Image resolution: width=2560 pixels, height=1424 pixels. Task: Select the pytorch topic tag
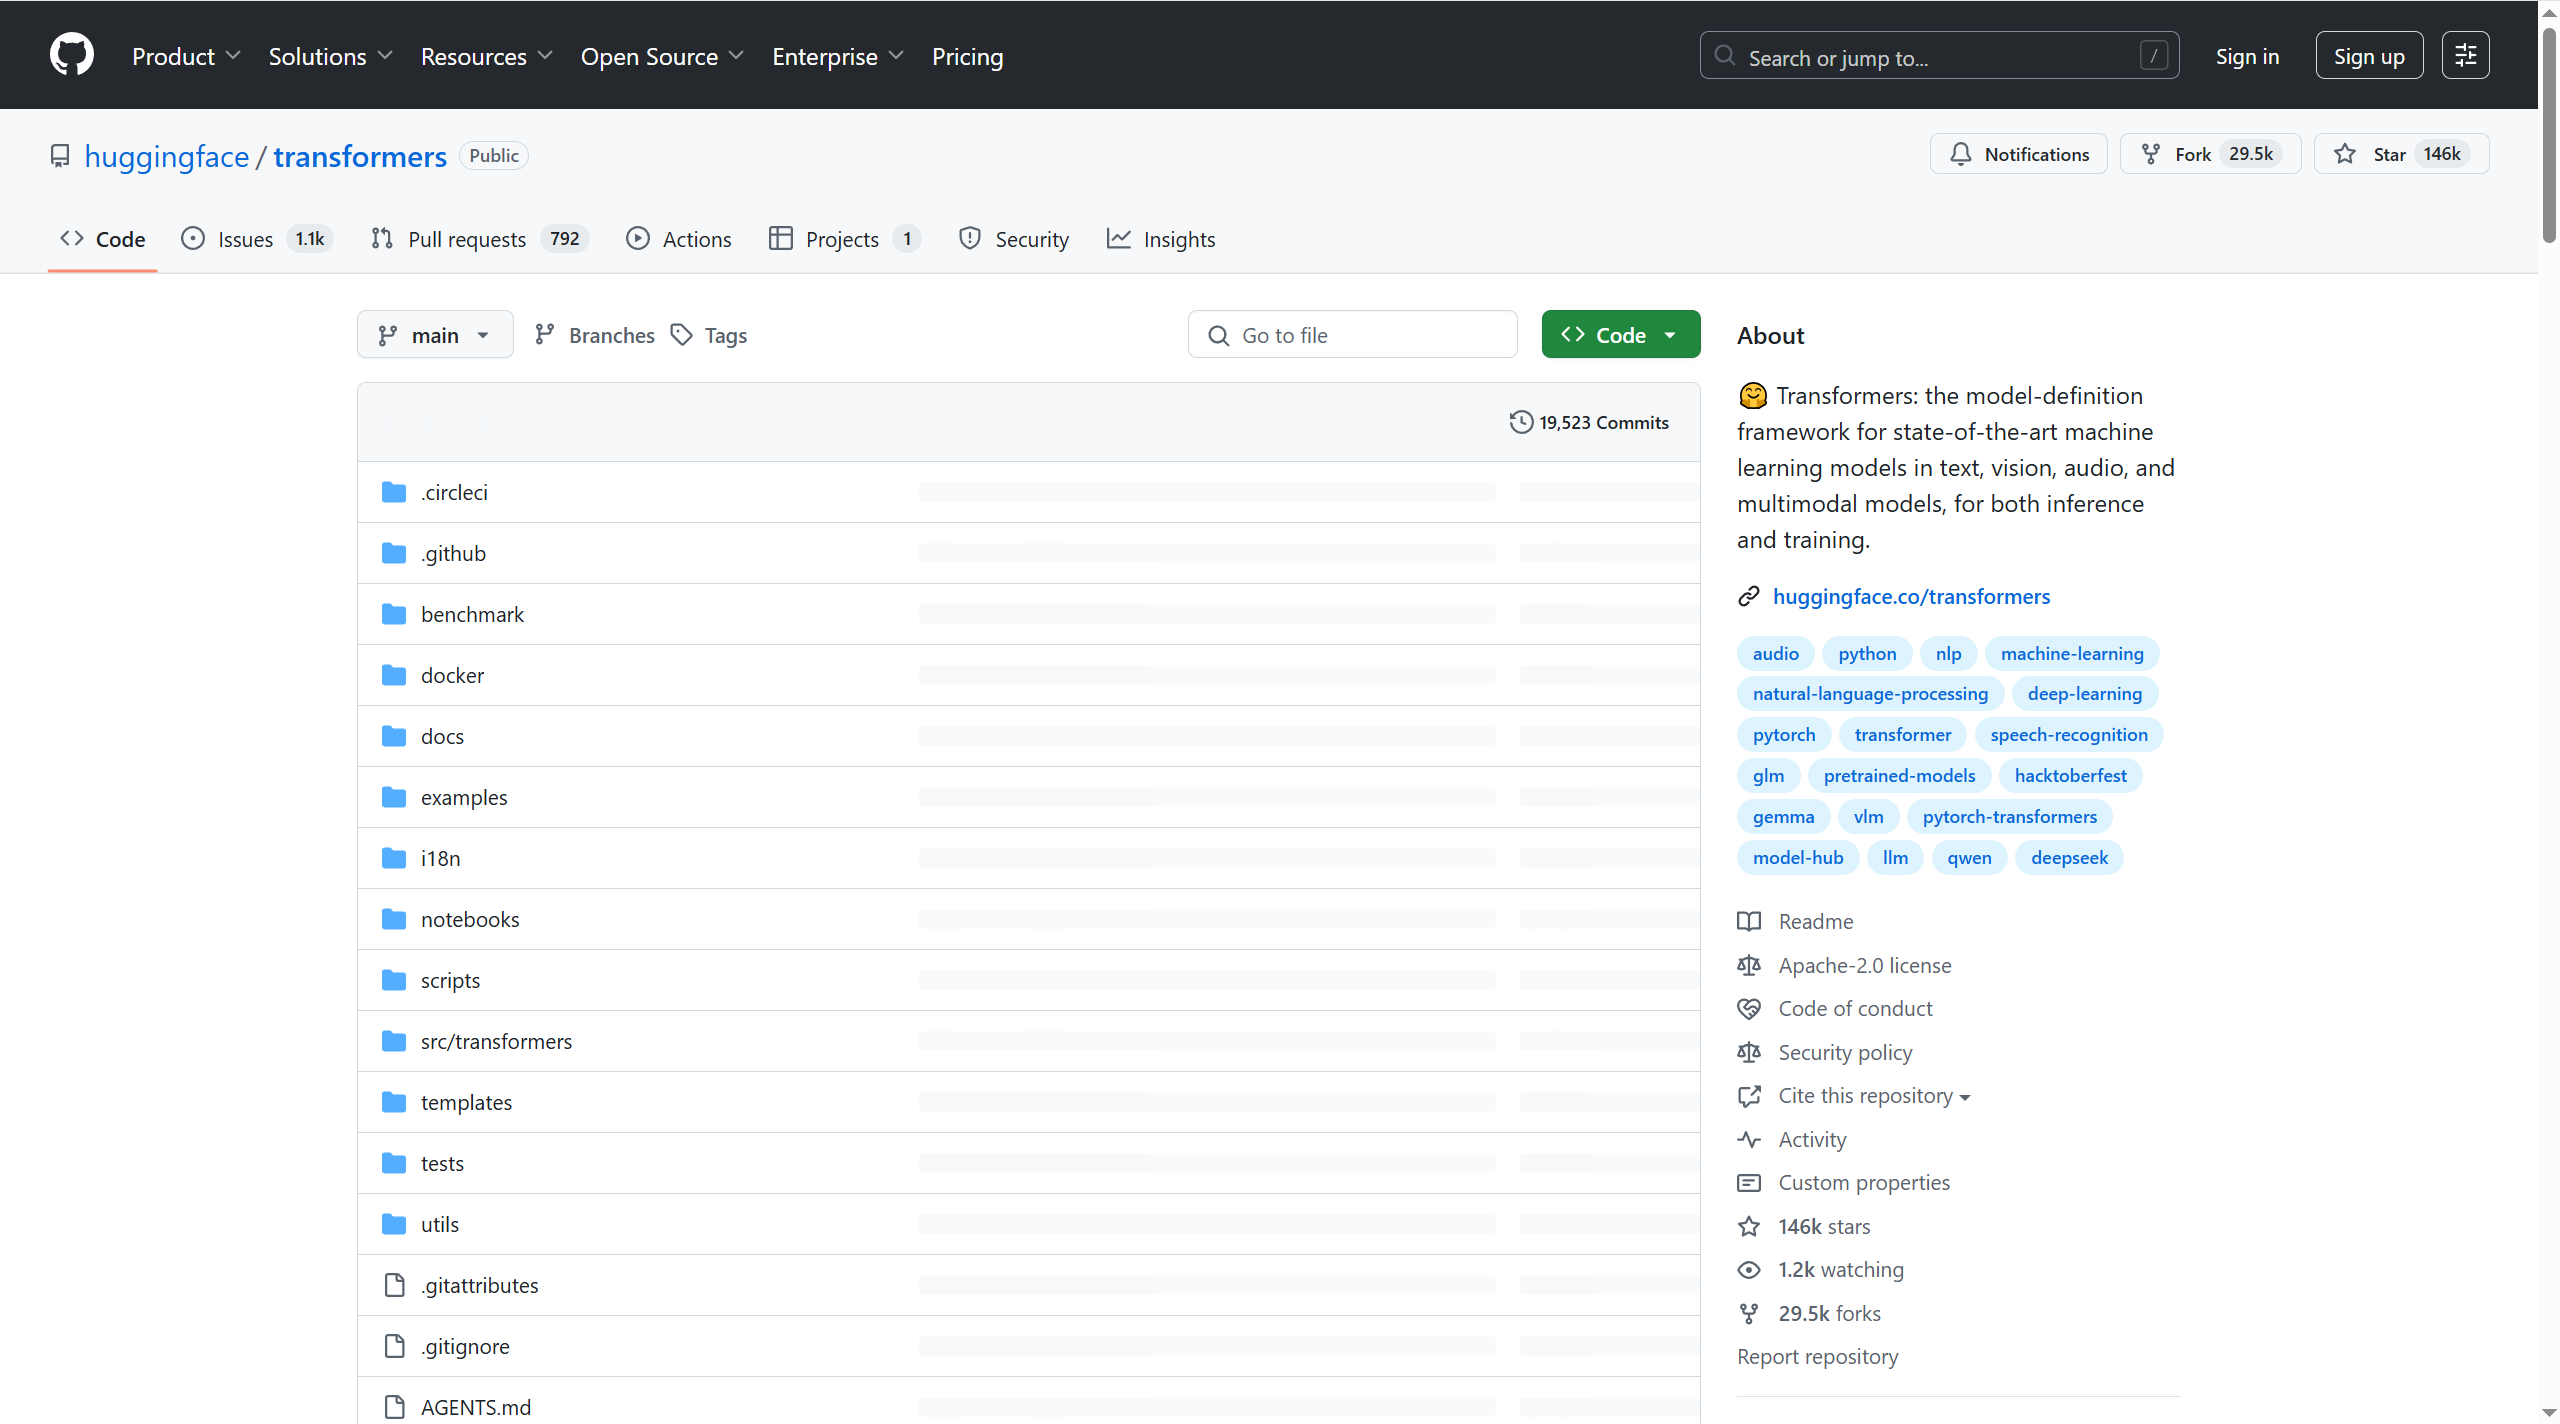pos(1784,734)
